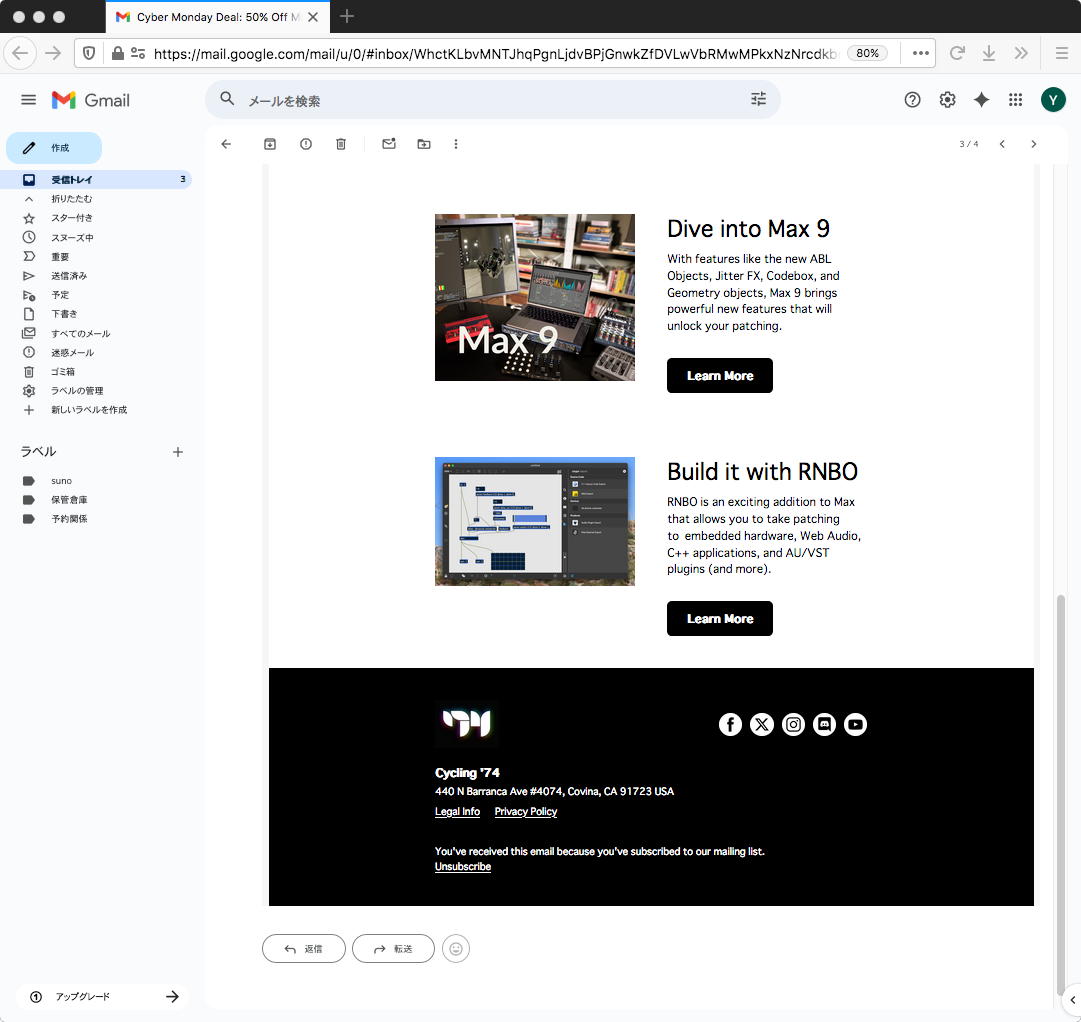This screenshot has height=1022, width=1081.
Task: Show more Firefox toolbar tools chevron
Action: 1021,53
